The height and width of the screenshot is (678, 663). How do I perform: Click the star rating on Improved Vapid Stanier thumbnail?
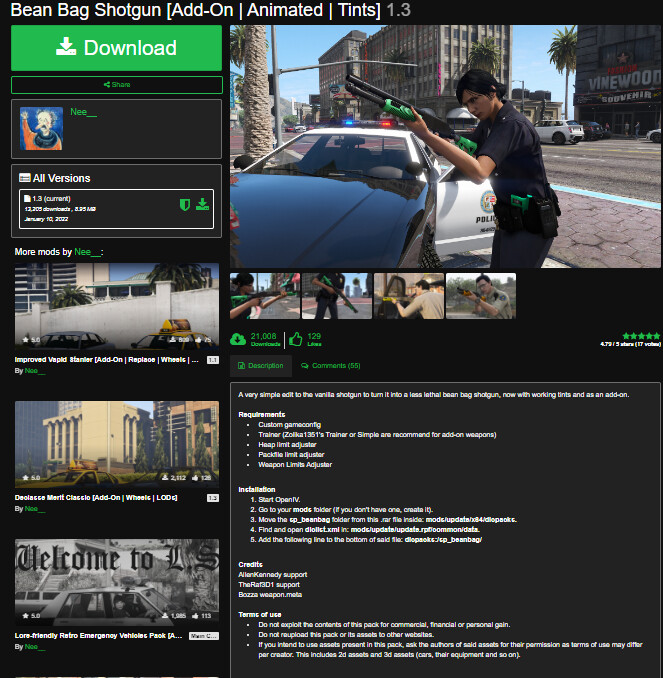pyautogui.click(x=31, y=340)
